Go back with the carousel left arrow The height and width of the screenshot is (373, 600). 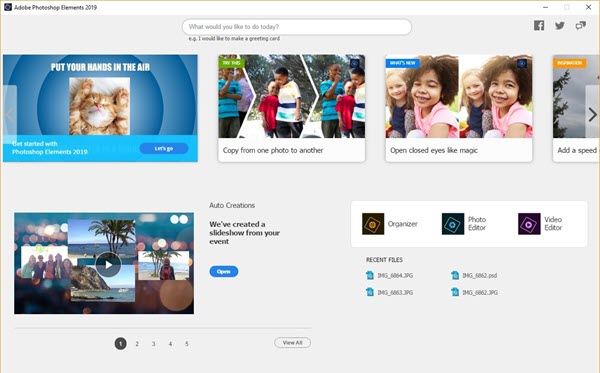click(10, 114)
